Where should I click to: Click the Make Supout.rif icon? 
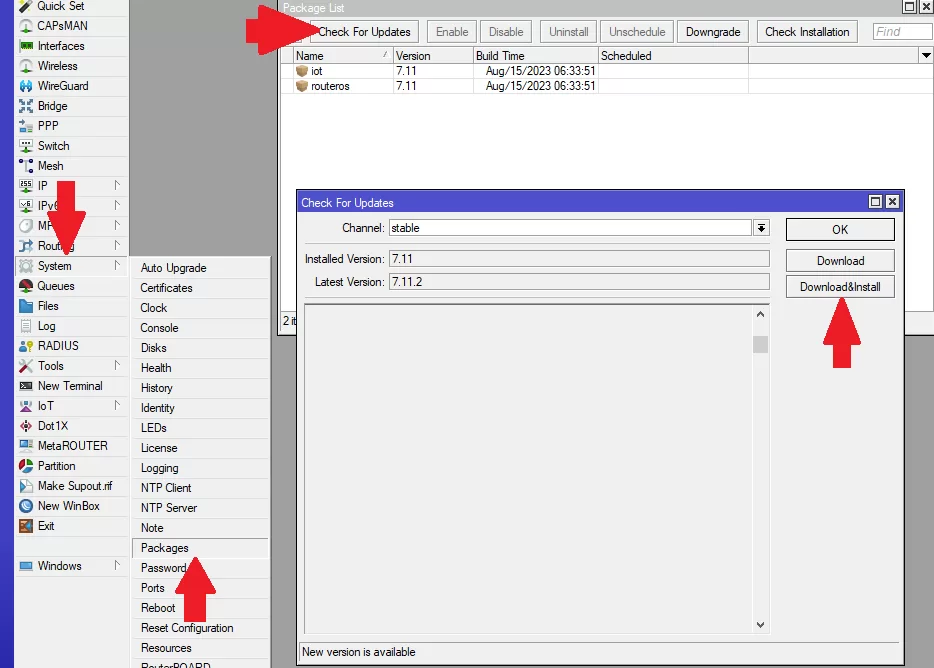pos(26,486)
